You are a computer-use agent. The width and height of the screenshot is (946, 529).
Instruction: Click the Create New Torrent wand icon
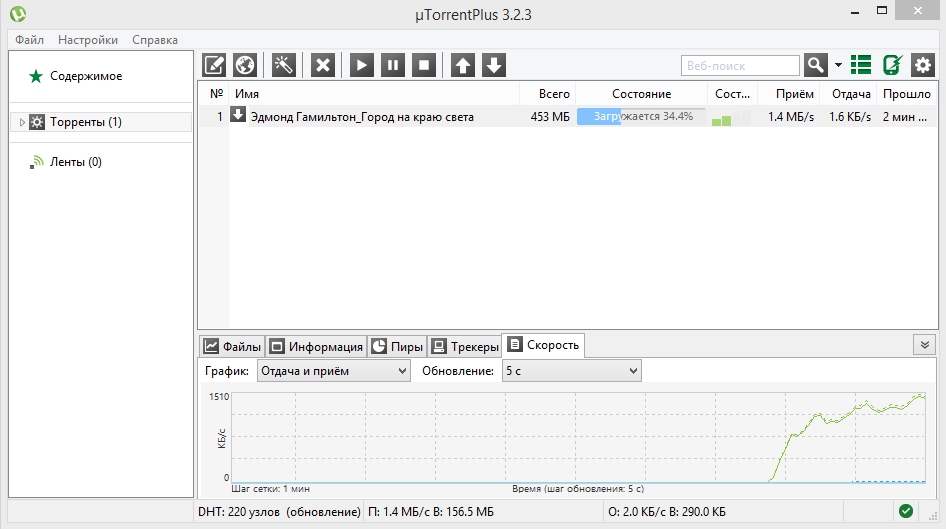pyautogui.click(x=283, y=65)
